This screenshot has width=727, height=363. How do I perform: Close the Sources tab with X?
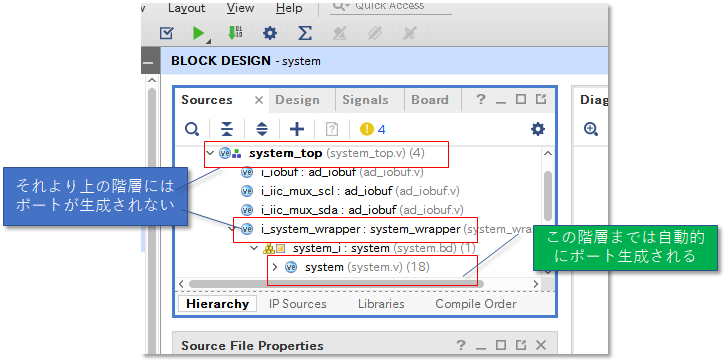click(259, 100)
